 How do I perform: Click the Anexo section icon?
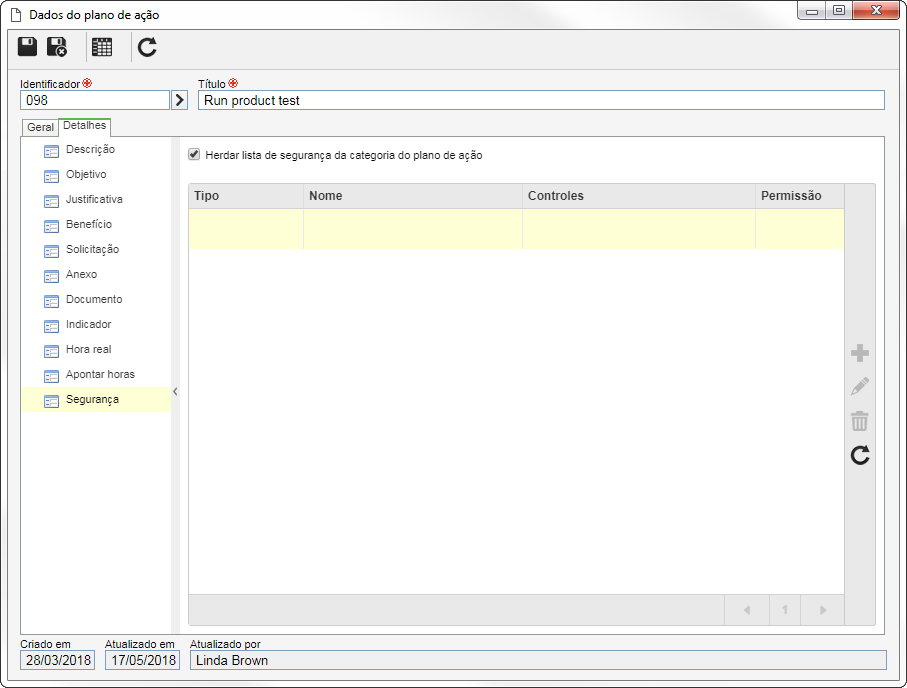click(51, 276)
